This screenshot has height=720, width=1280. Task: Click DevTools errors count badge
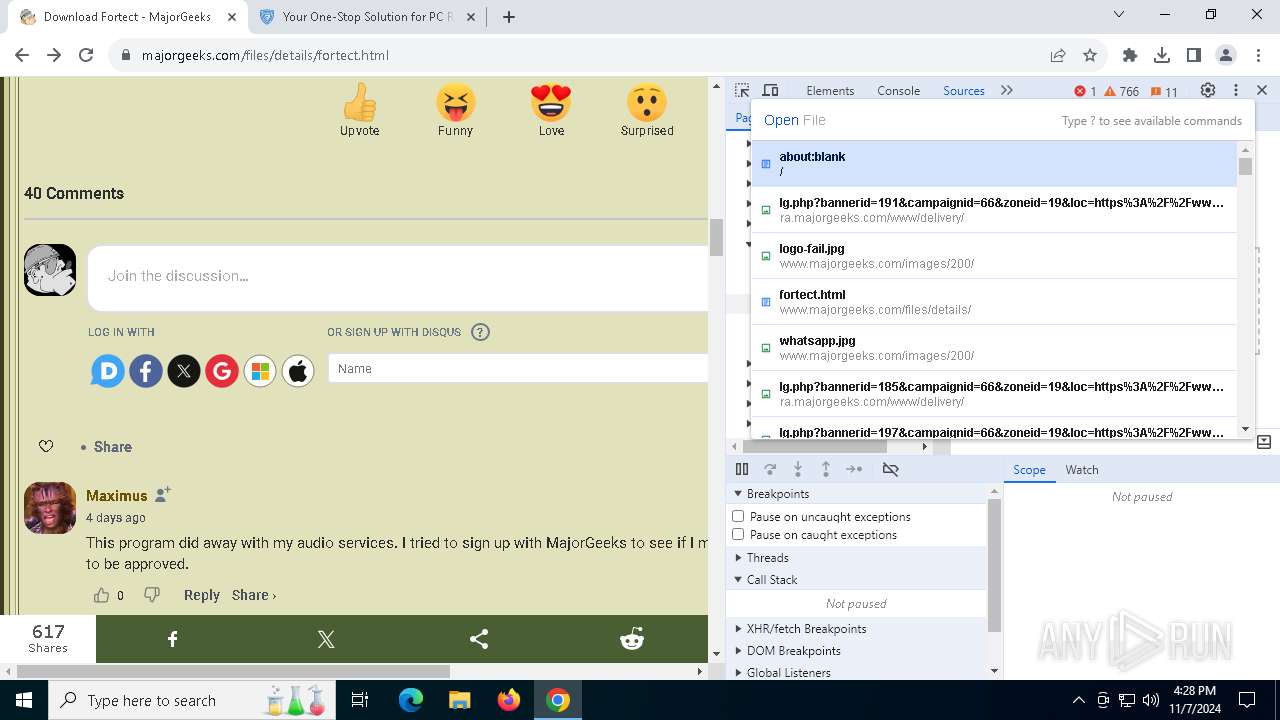tap(1085, 91)
